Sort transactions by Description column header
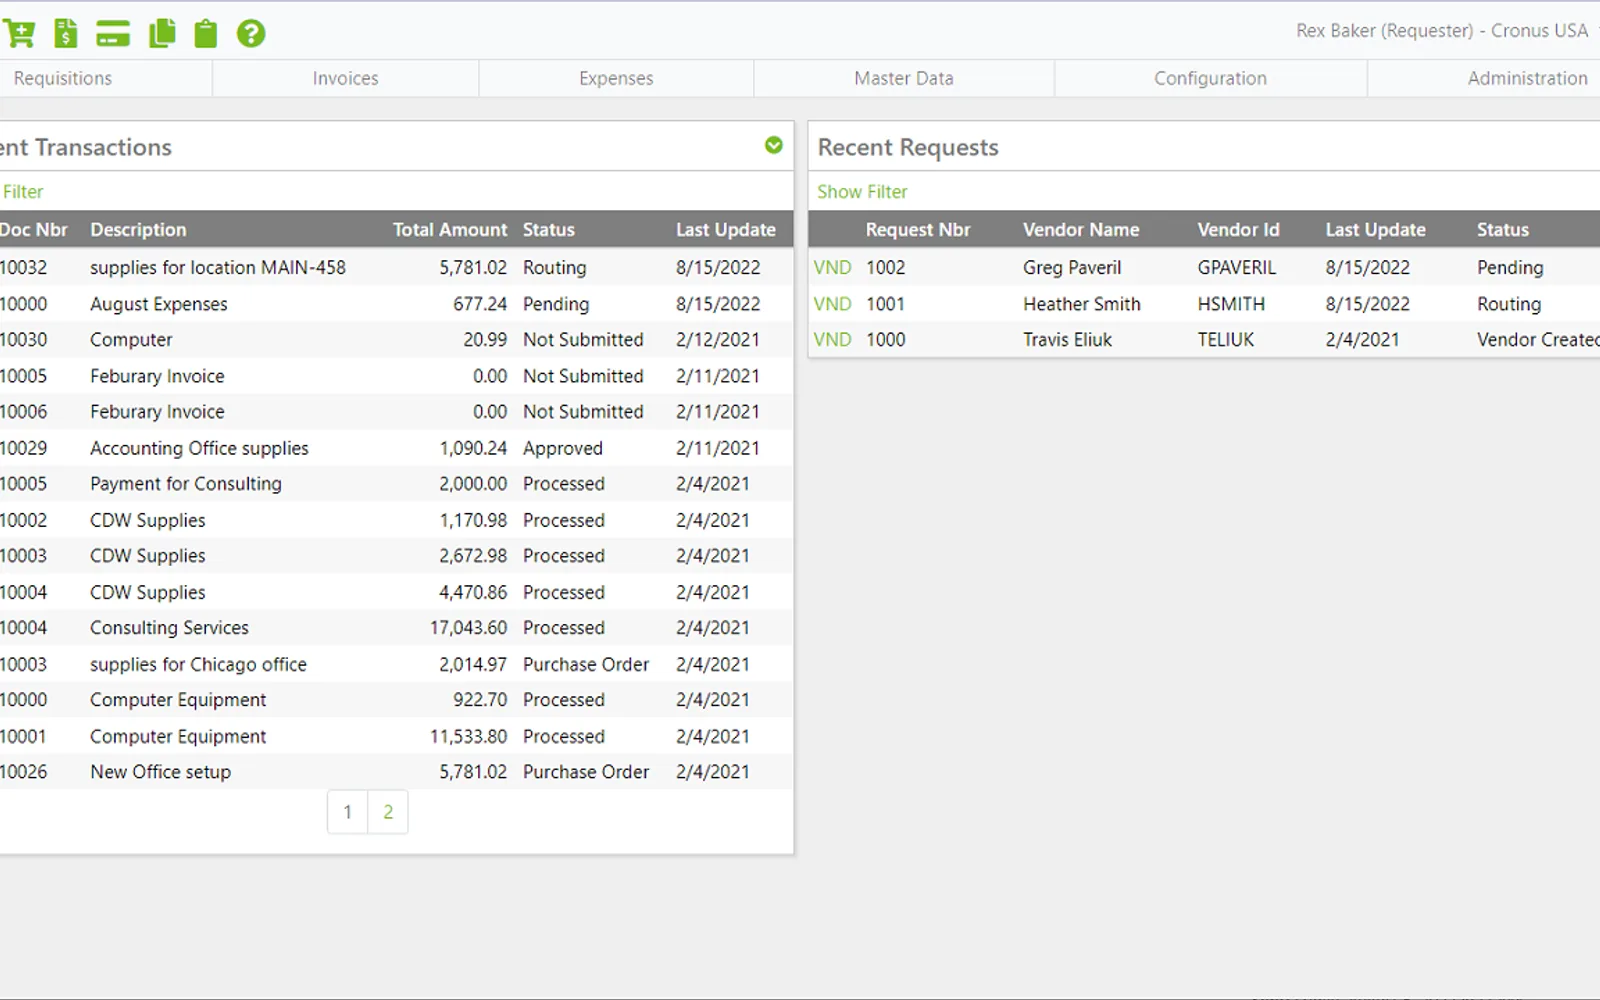The image size is (1600, 1000). (x=138, y=230)
